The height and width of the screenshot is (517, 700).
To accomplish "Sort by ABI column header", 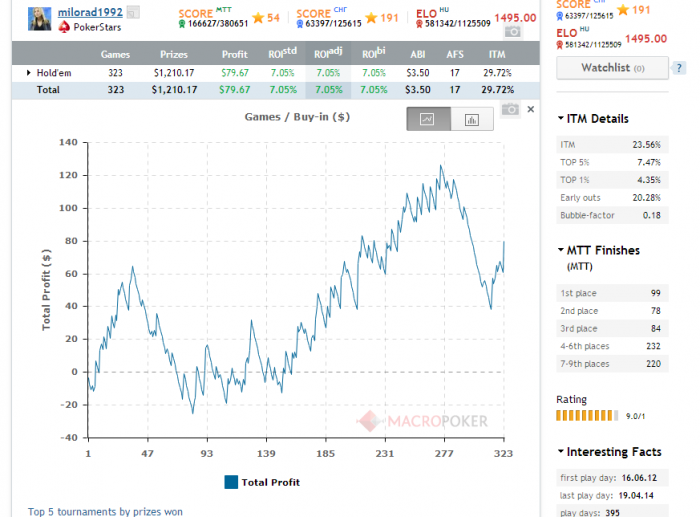I will click(x=418, y=54).
